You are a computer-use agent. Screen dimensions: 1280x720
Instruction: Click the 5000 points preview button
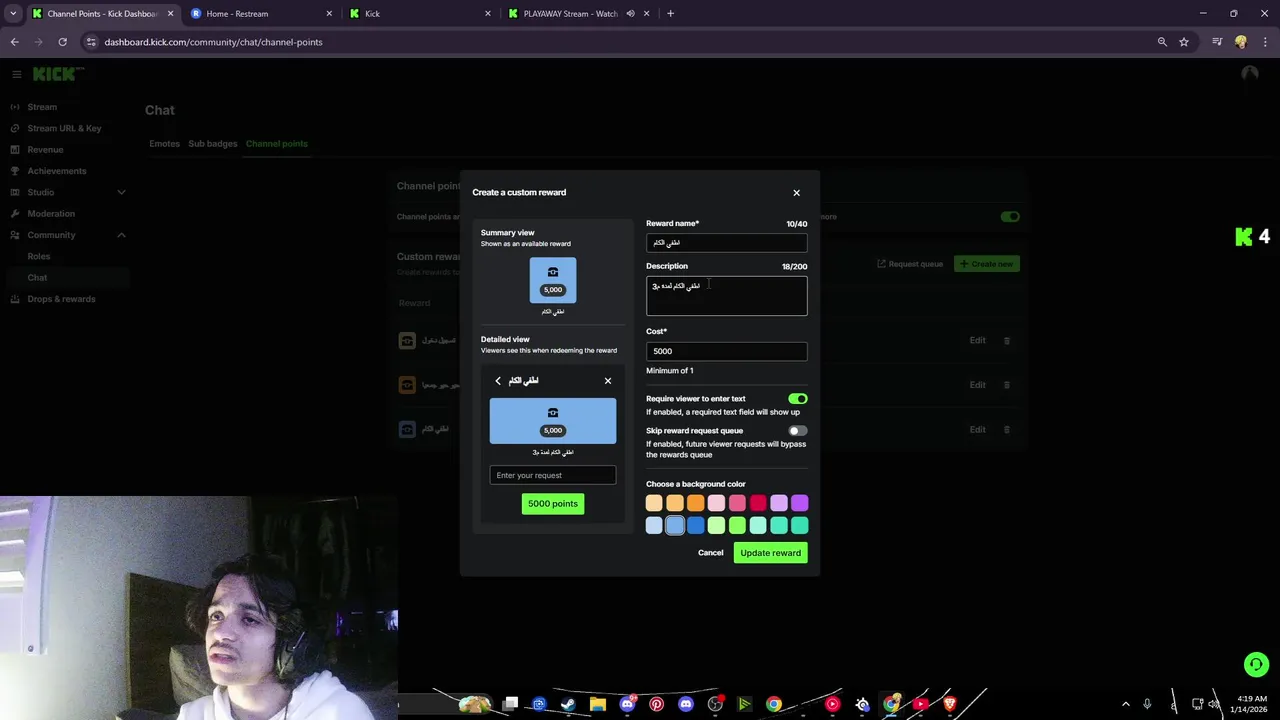pyautogui.click(x=553, y=504)
